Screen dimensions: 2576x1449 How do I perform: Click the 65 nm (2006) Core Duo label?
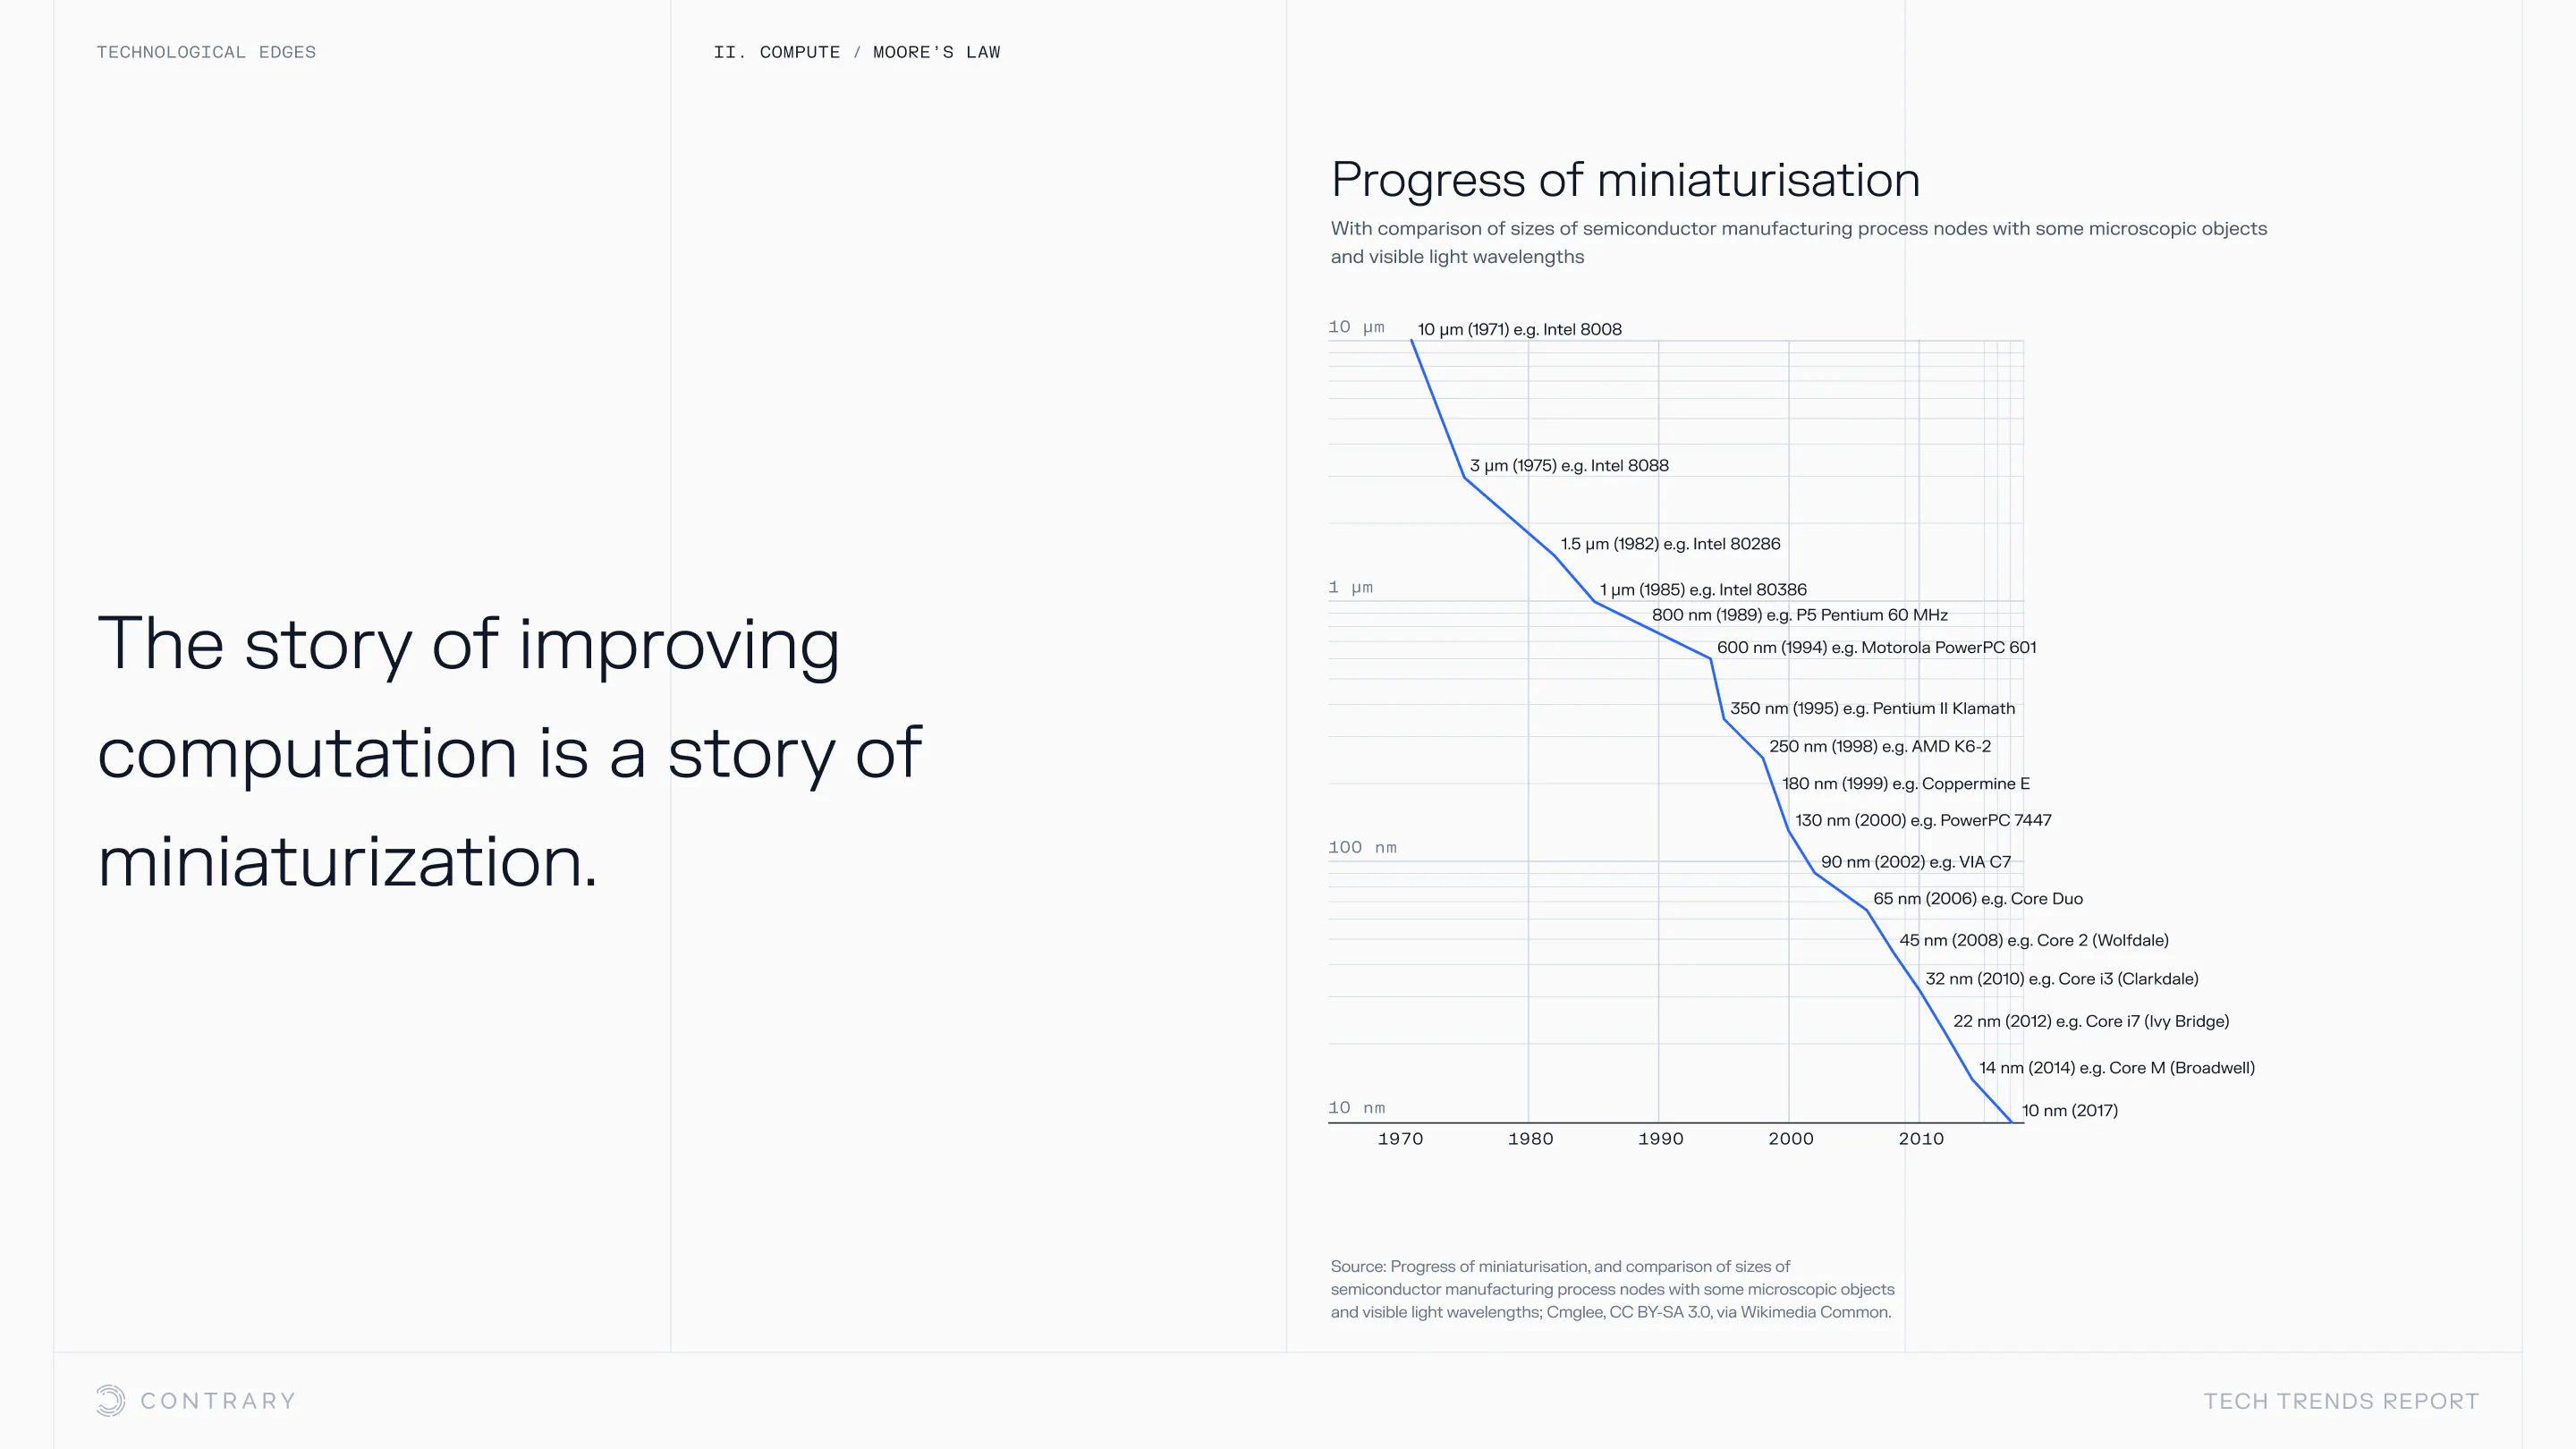pyautogui.click(x=1977, y=898)
